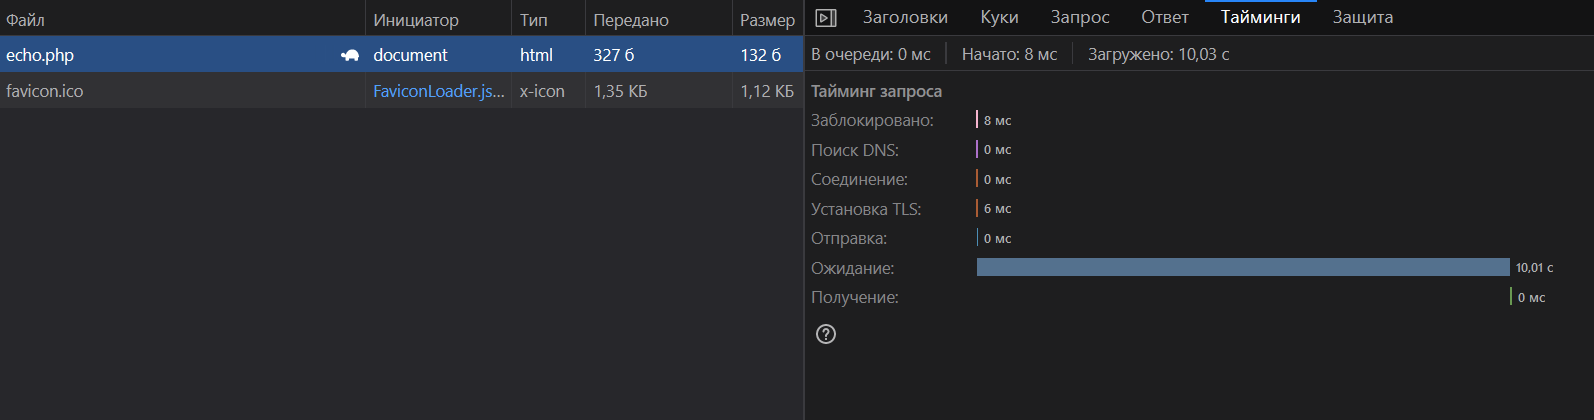This screenshot has height=420, width=1594.
Task: Click the Получение: label
Action: [855, 297]
